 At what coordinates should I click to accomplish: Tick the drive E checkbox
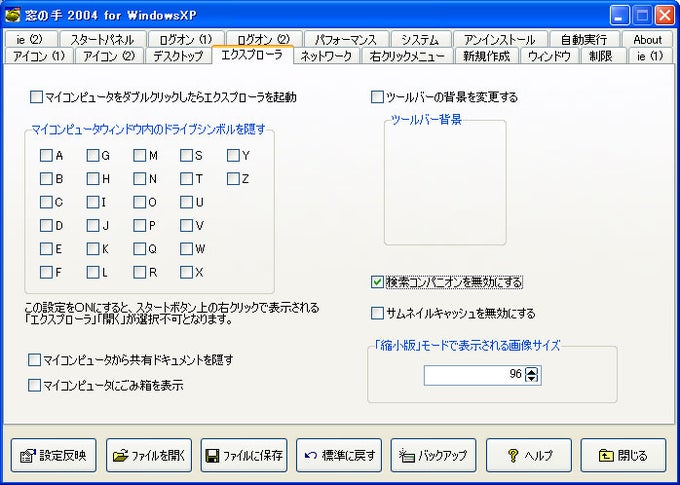tap(46, 249)
